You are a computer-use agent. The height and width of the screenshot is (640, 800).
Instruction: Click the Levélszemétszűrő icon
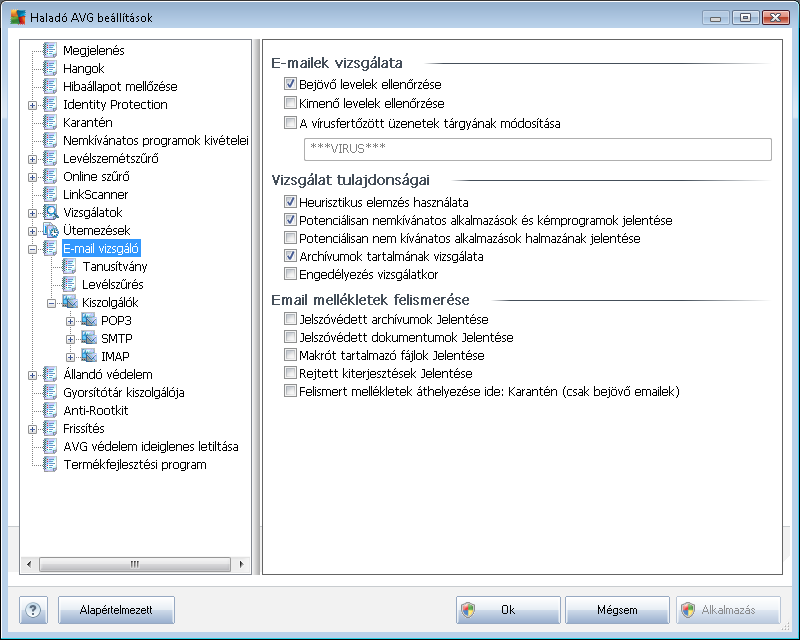(50, 158)
